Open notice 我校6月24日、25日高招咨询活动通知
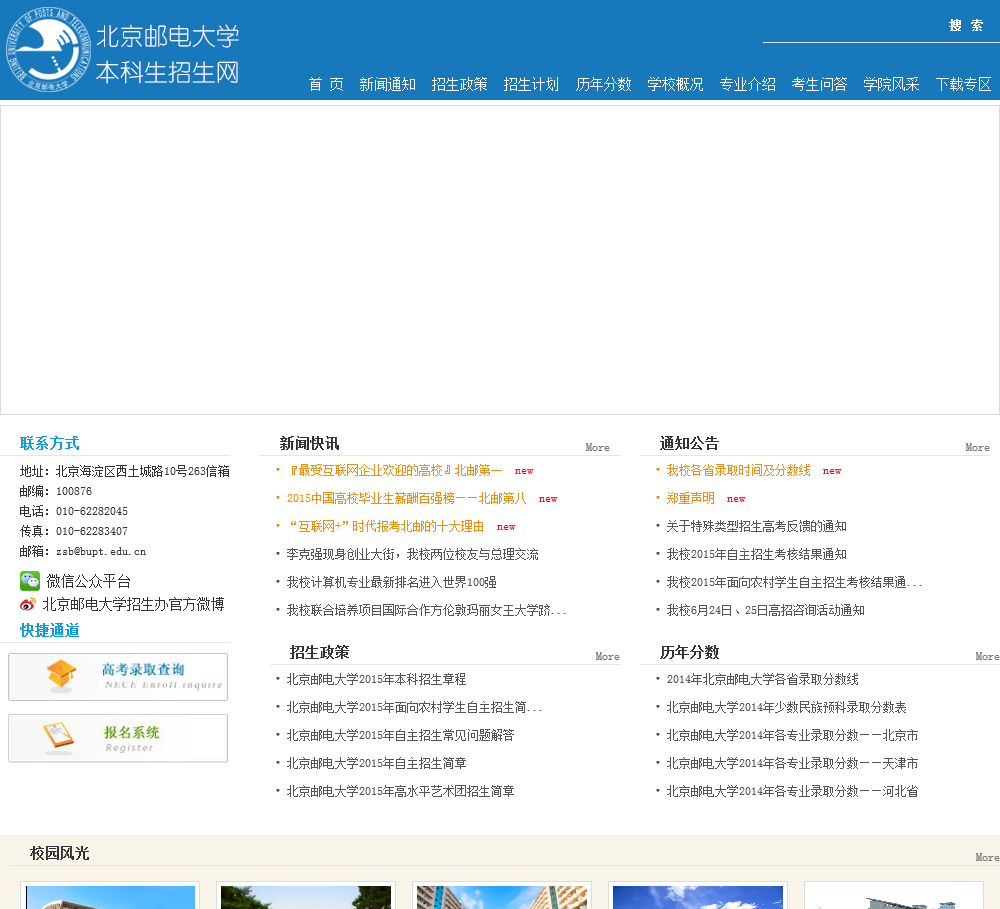The image size is (1000, 909). click(765, 610)
